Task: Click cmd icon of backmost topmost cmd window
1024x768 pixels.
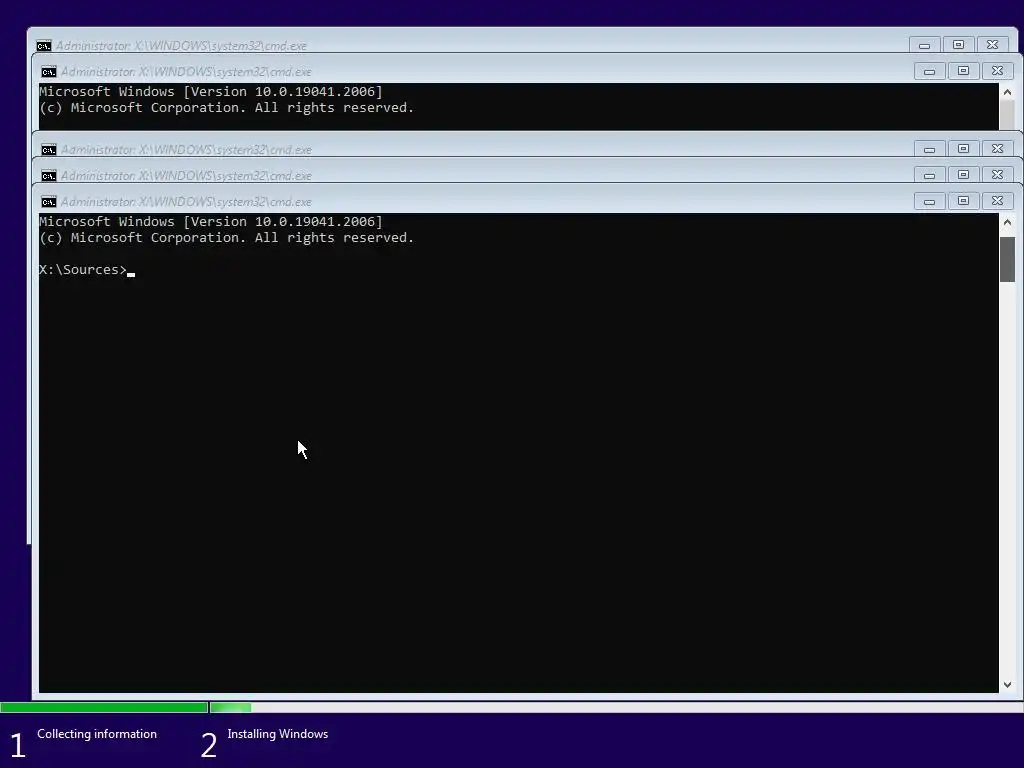Action: point(44,46)
